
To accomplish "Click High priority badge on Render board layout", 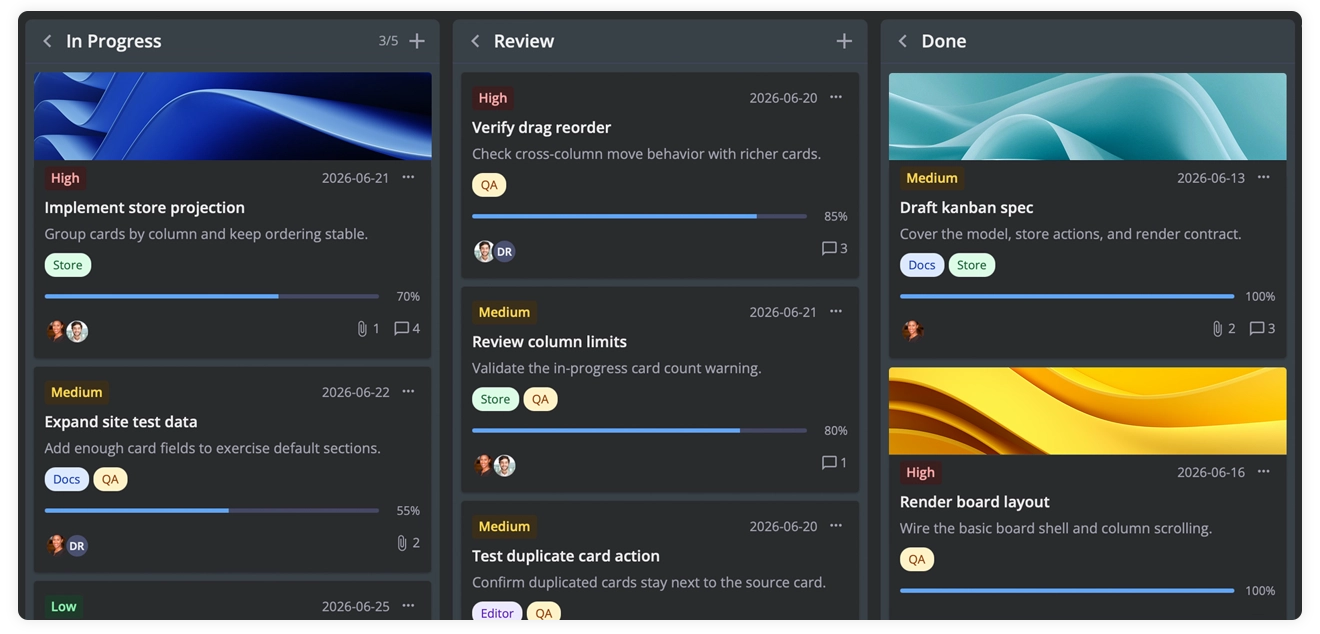I will (x=920, y=472).
